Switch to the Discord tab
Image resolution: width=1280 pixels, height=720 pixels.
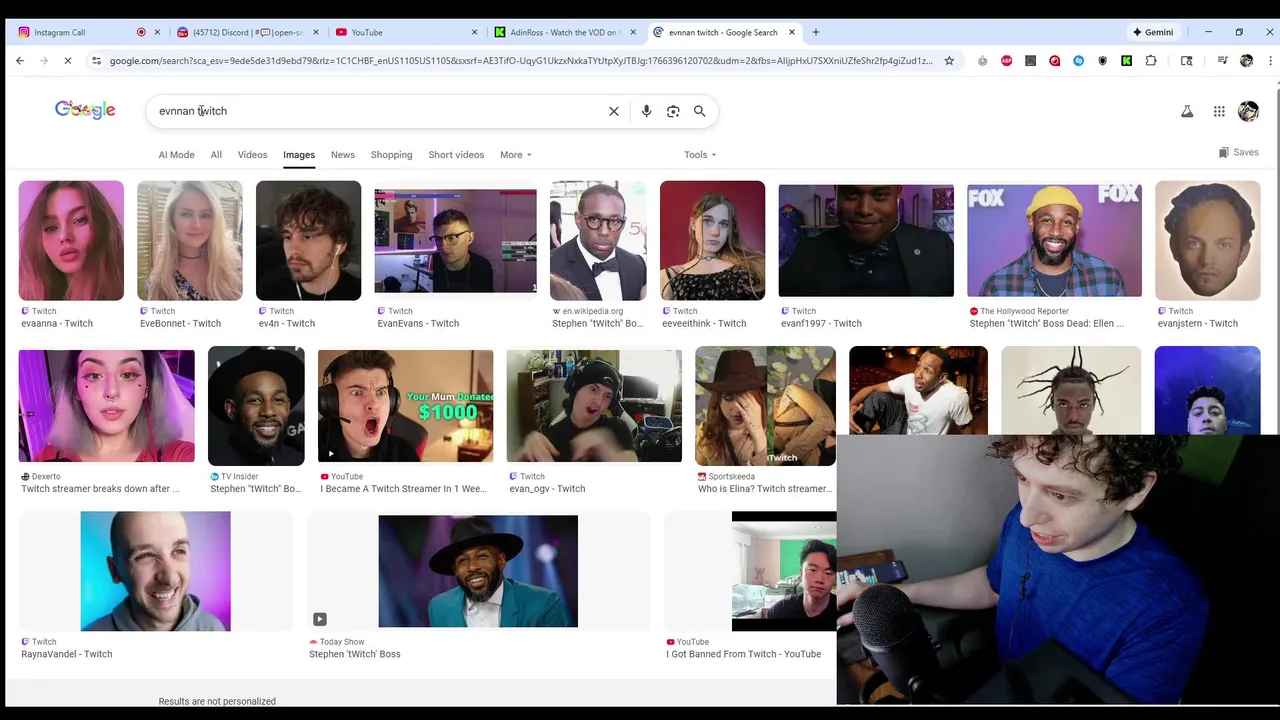point(245,32)
